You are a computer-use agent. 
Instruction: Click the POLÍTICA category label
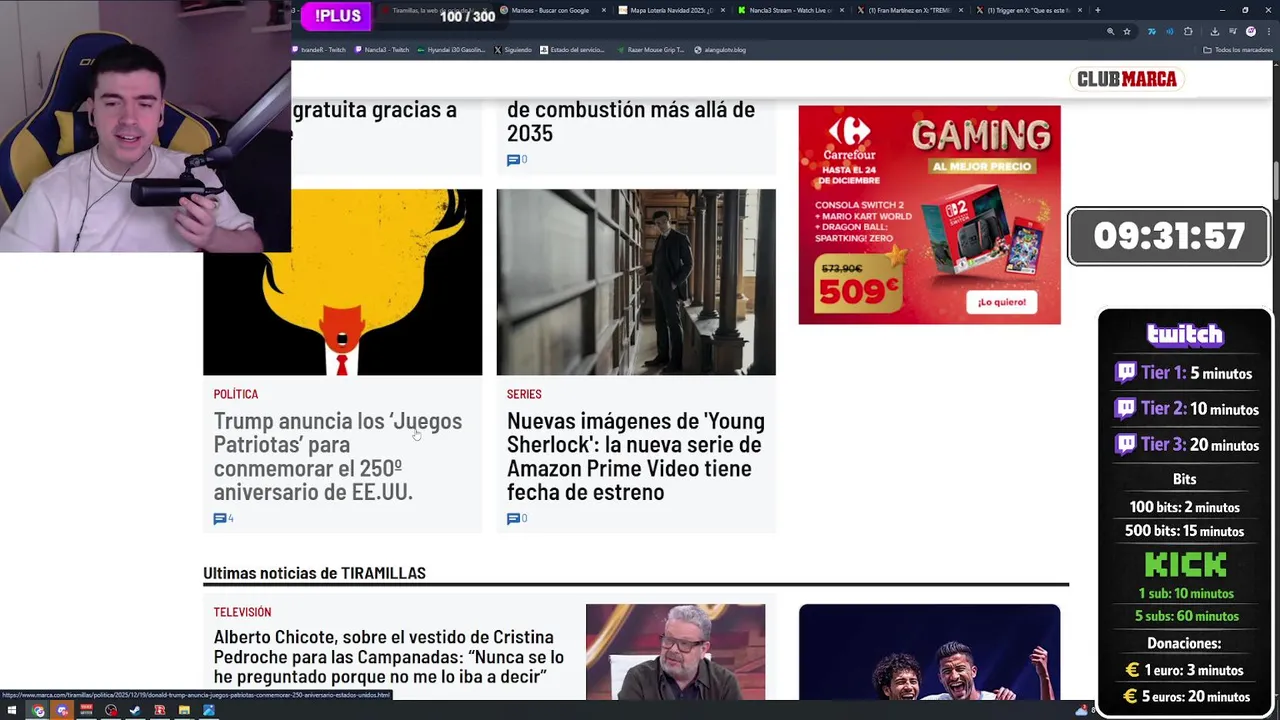click(x=236, y=394)
